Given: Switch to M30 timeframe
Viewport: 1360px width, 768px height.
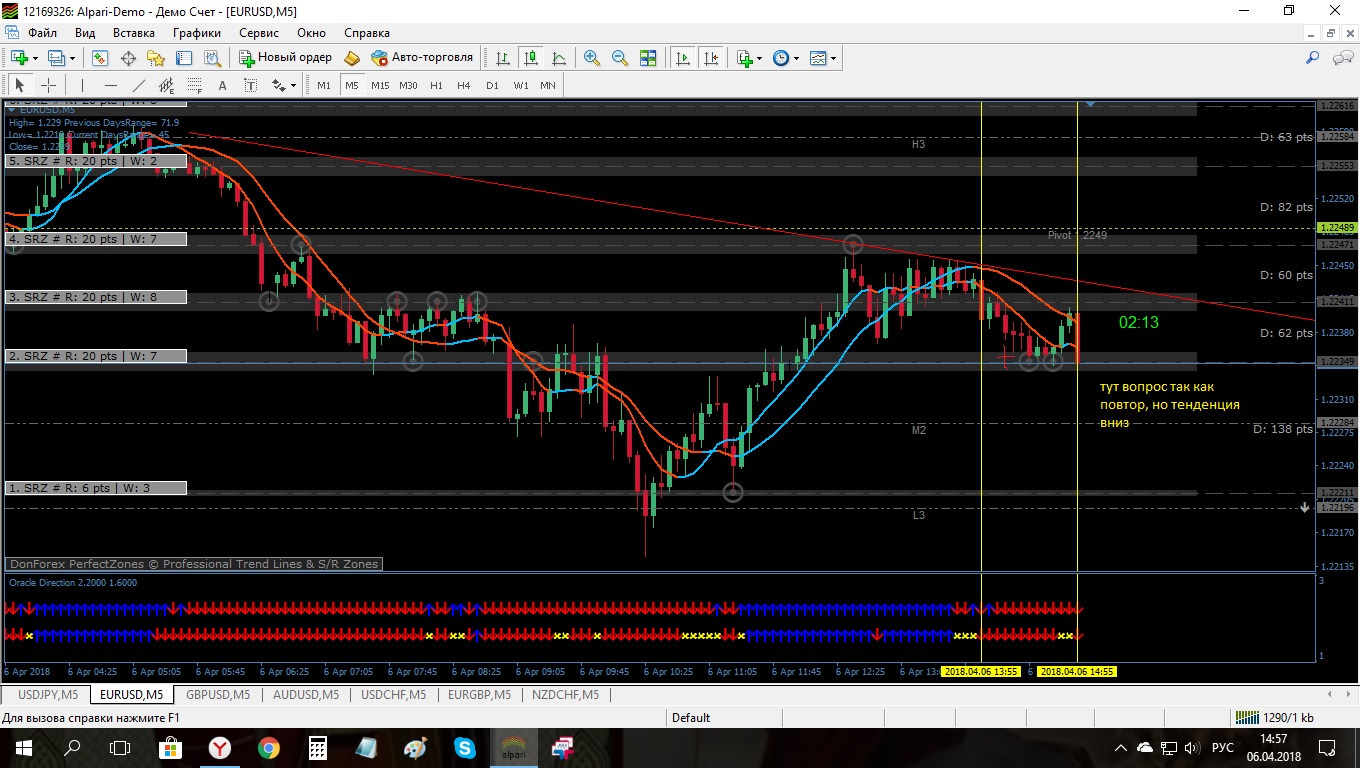Looking at the screenshot, I should [408, 85].
